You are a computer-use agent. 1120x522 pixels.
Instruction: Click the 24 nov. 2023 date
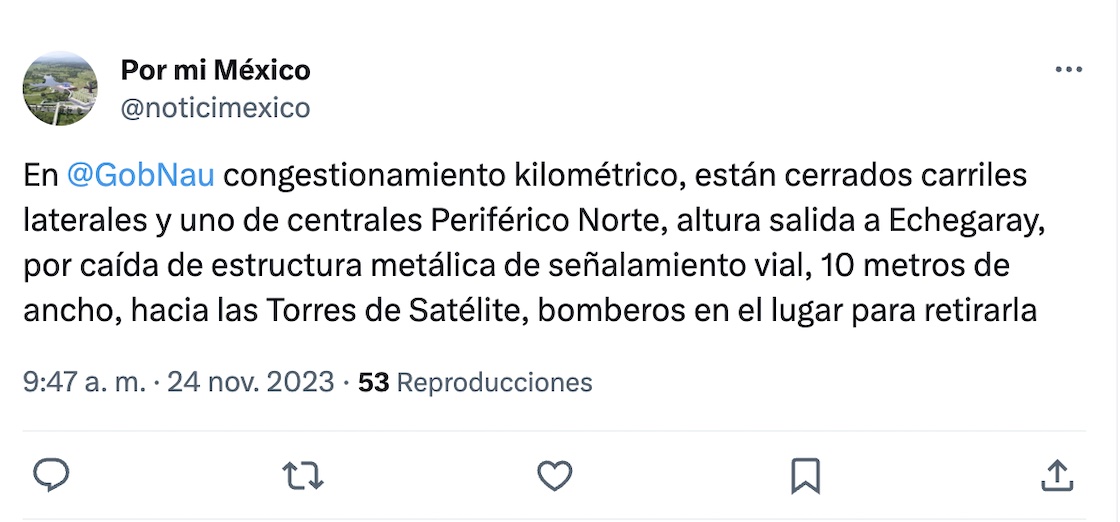tap(250, 382)
